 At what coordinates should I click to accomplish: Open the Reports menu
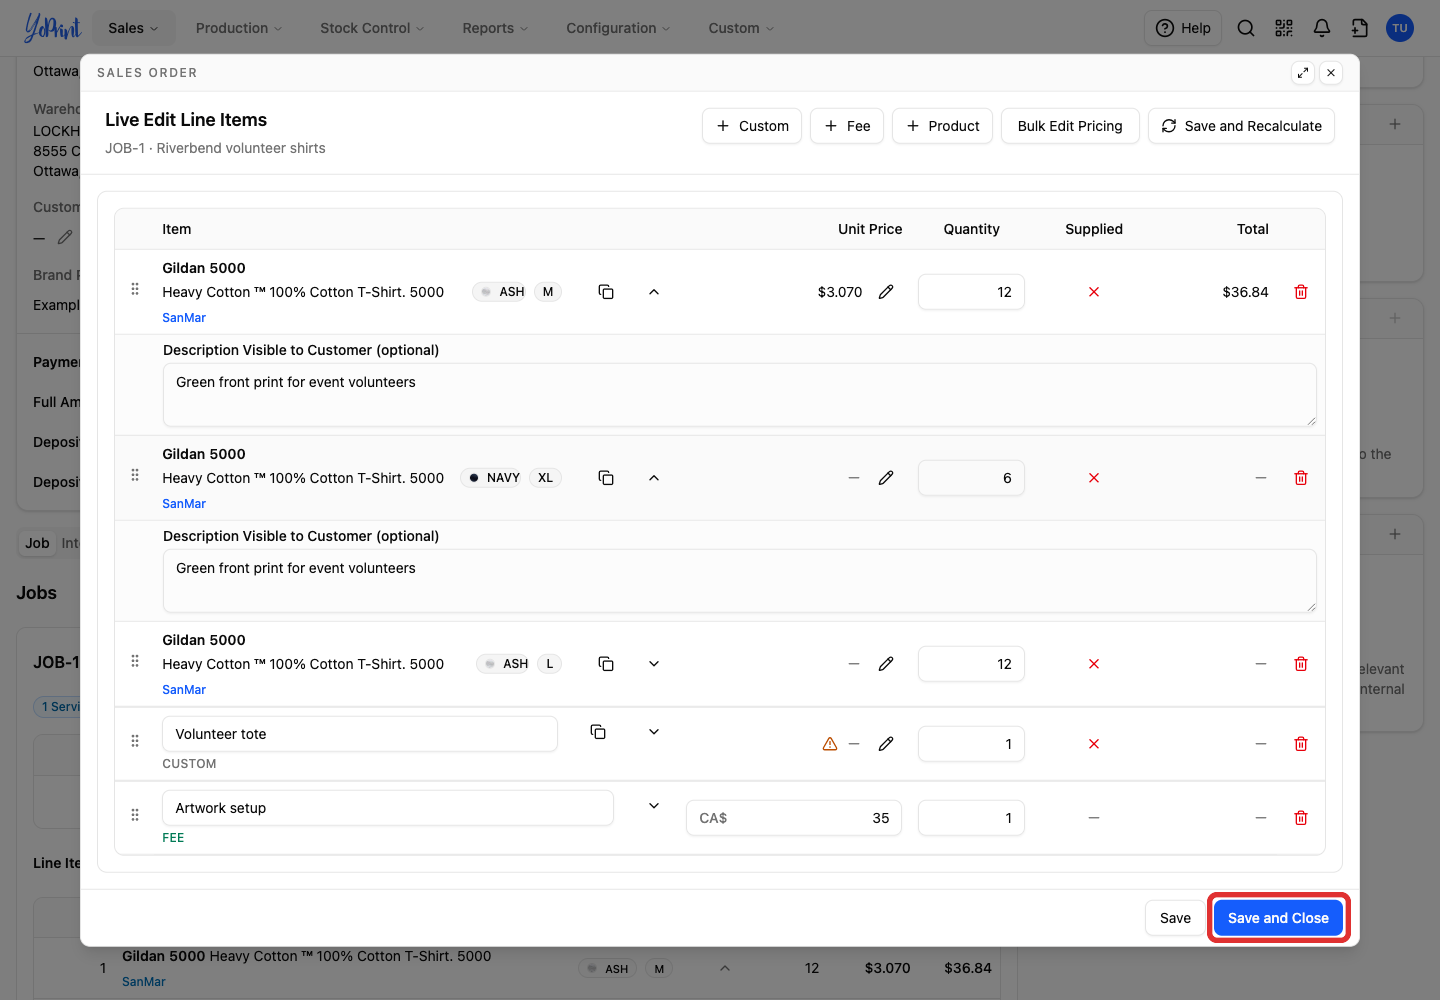point(495,28)
